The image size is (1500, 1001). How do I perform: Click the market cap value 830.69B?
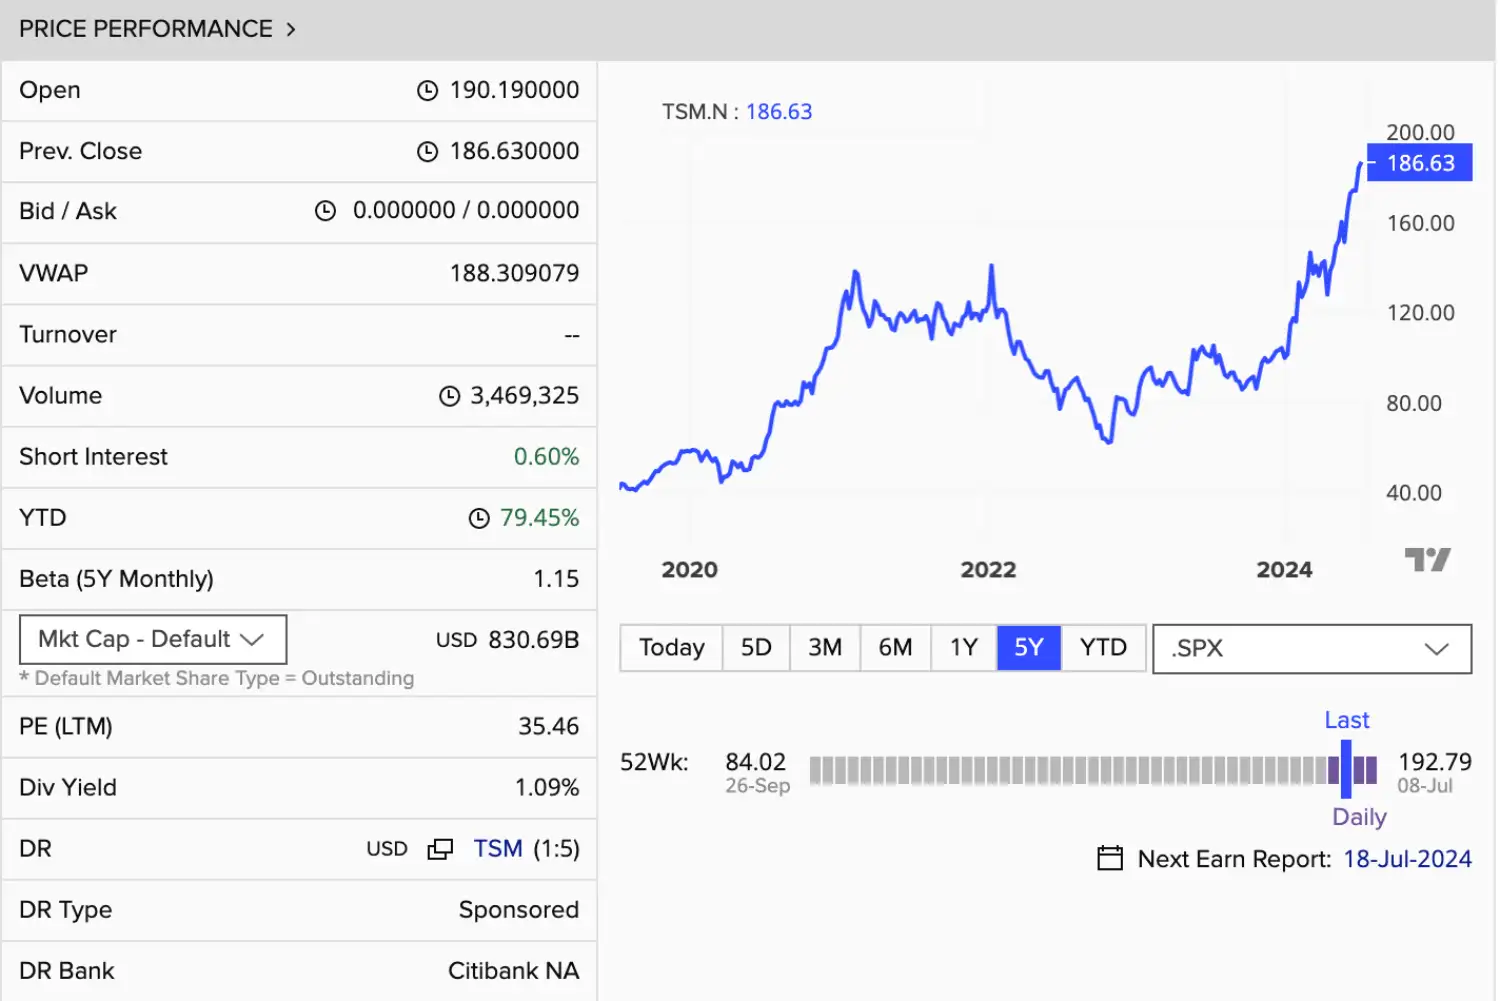point(534,640)
